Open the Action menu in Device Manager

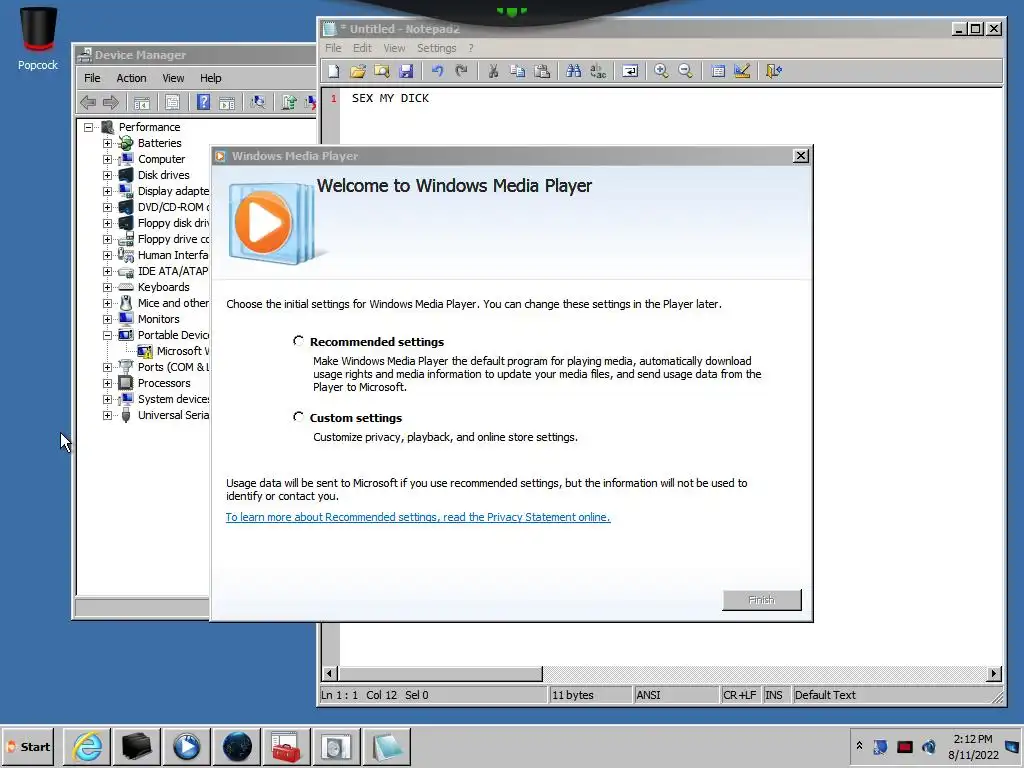coord(131,78)
